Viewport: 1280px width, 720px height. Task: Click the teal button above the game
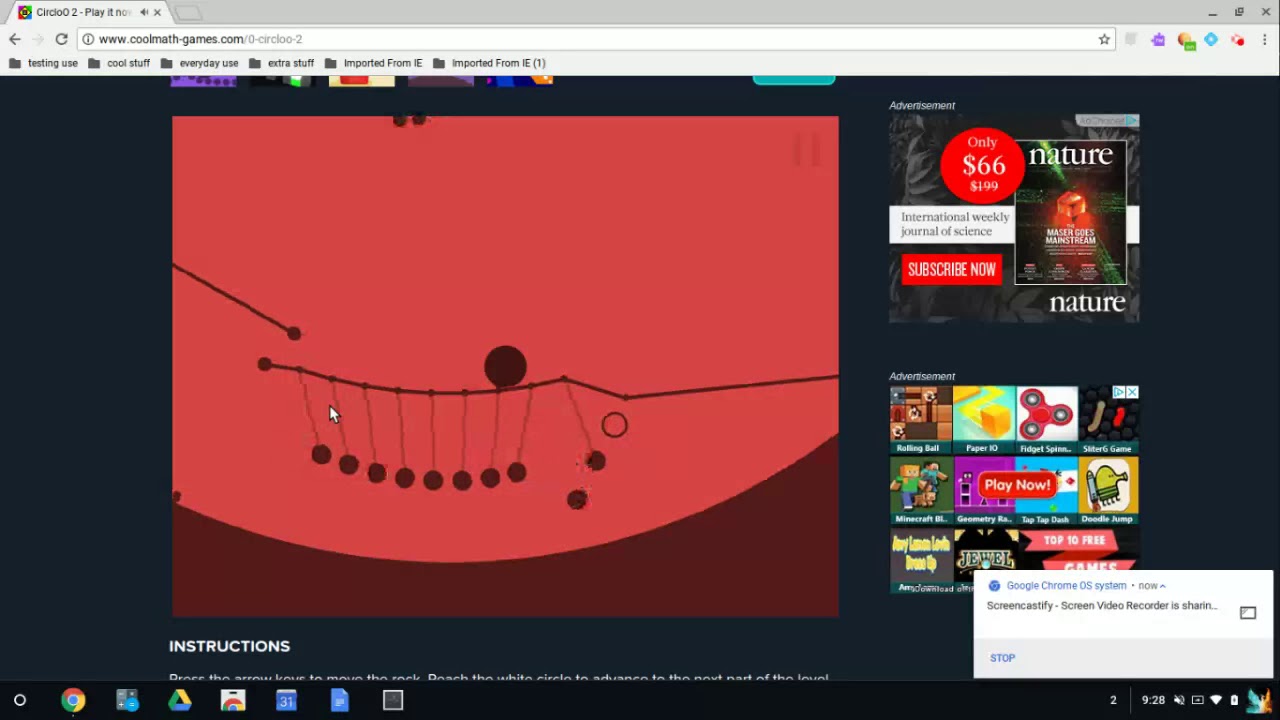tap(793, 80)
